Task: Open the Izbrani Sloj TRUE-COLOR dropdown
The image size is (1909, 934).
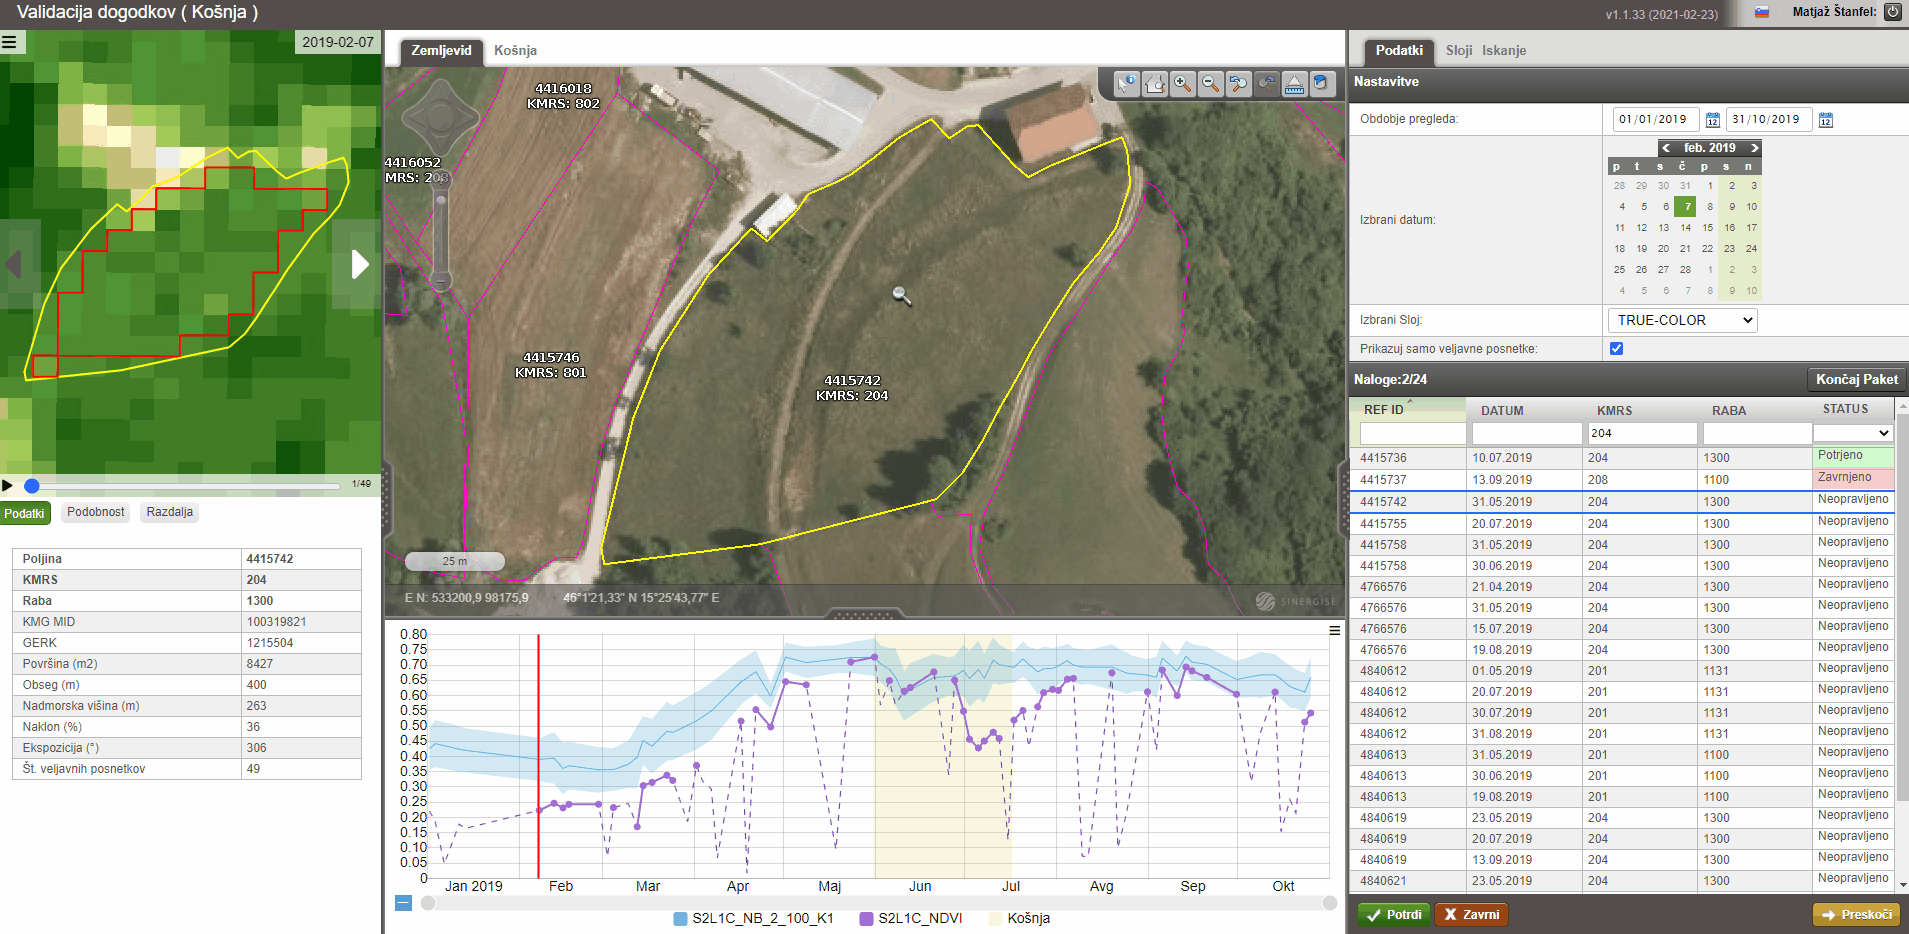Action: pos(1682,320)
